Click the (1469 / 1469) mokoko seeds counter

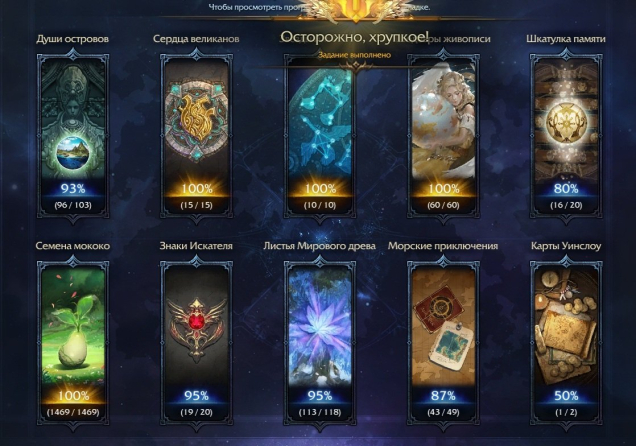coord(73,412)
